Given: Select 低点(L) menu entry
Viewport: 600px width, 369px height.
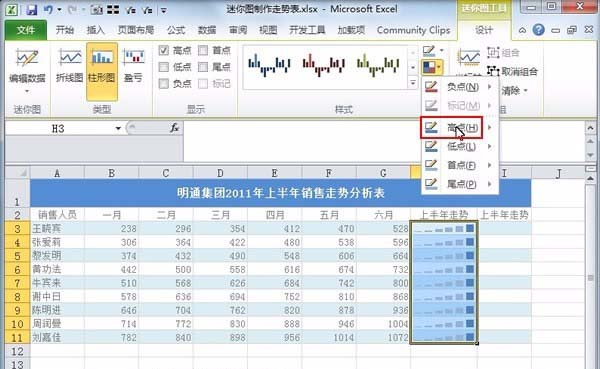Looking at the screenshot, I should (x=460, y=146).
